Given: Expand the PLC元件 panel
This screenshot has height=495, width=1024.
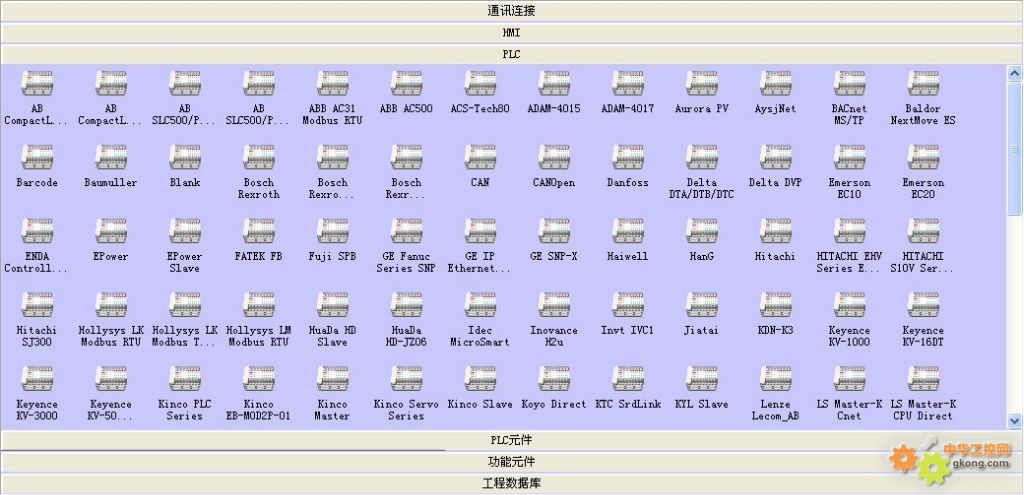Looking at the screenshot, I should [511, 440].
